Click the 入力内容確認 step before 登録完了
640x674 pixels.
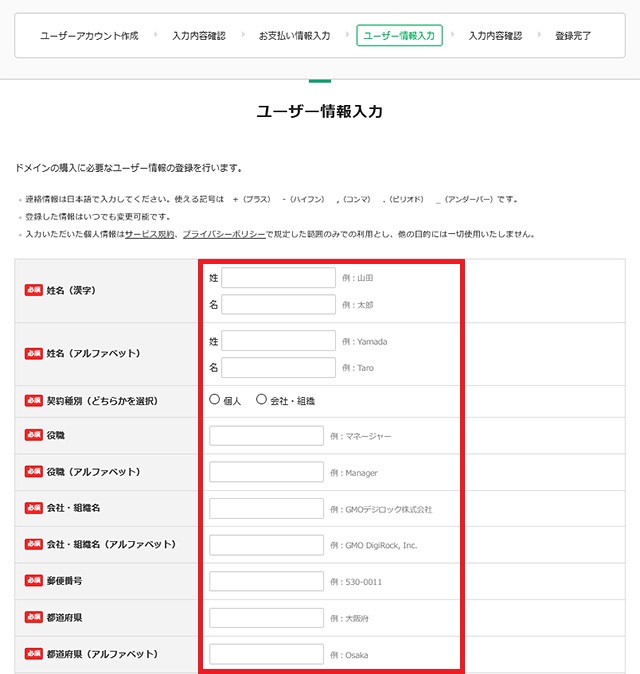(x=495, y=36)
